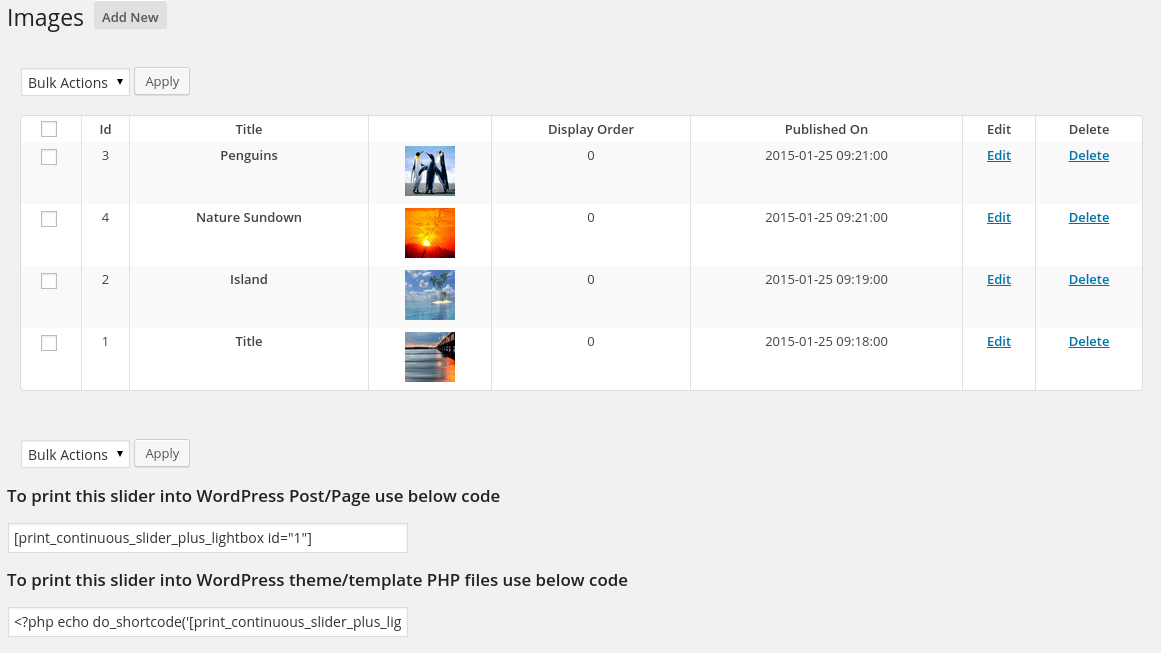
Task: Click the PHP do_shortcode code field
Action: (207, 621)
